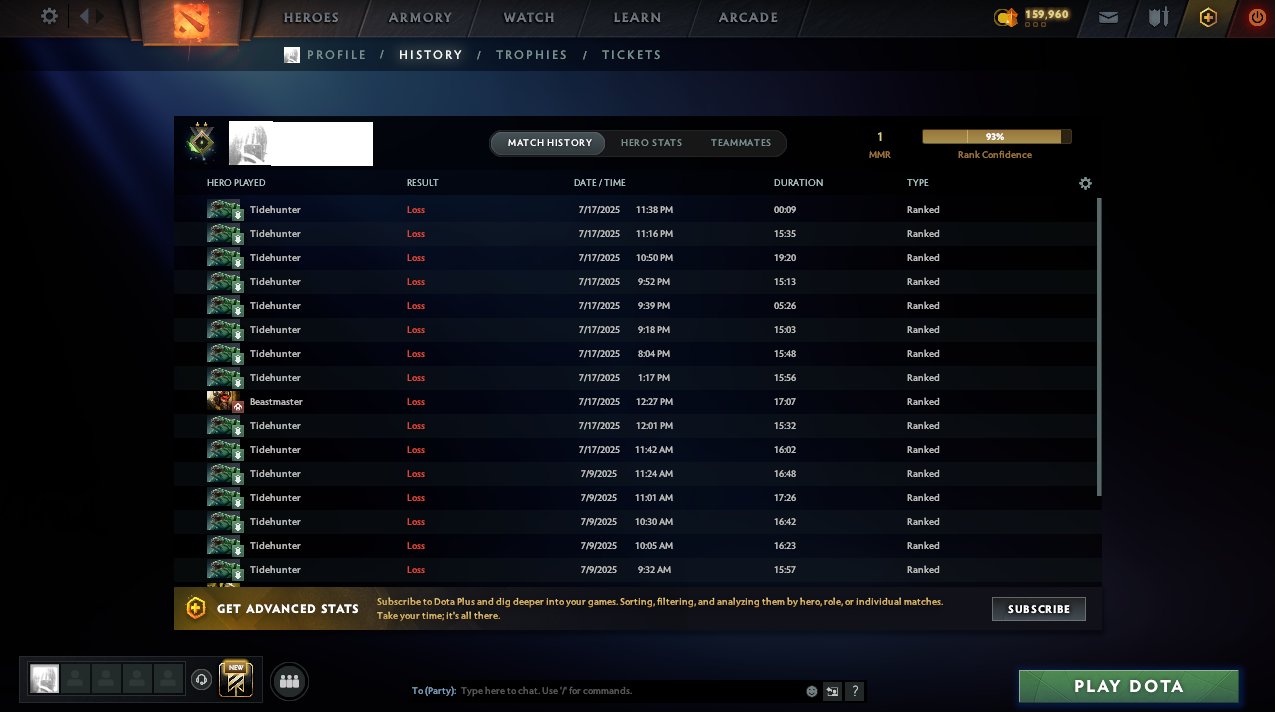Click the SUBSCRIBE button

point(1038,609)
